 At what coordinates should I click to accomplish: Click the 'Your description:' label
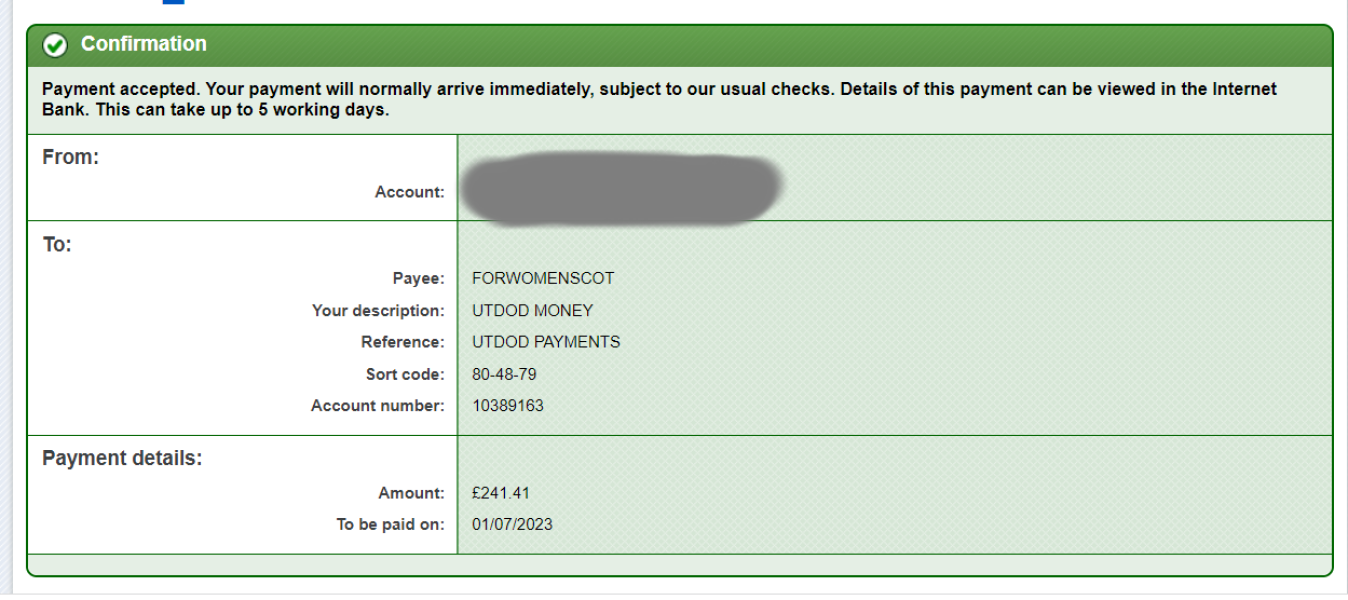tap(378, 310)
